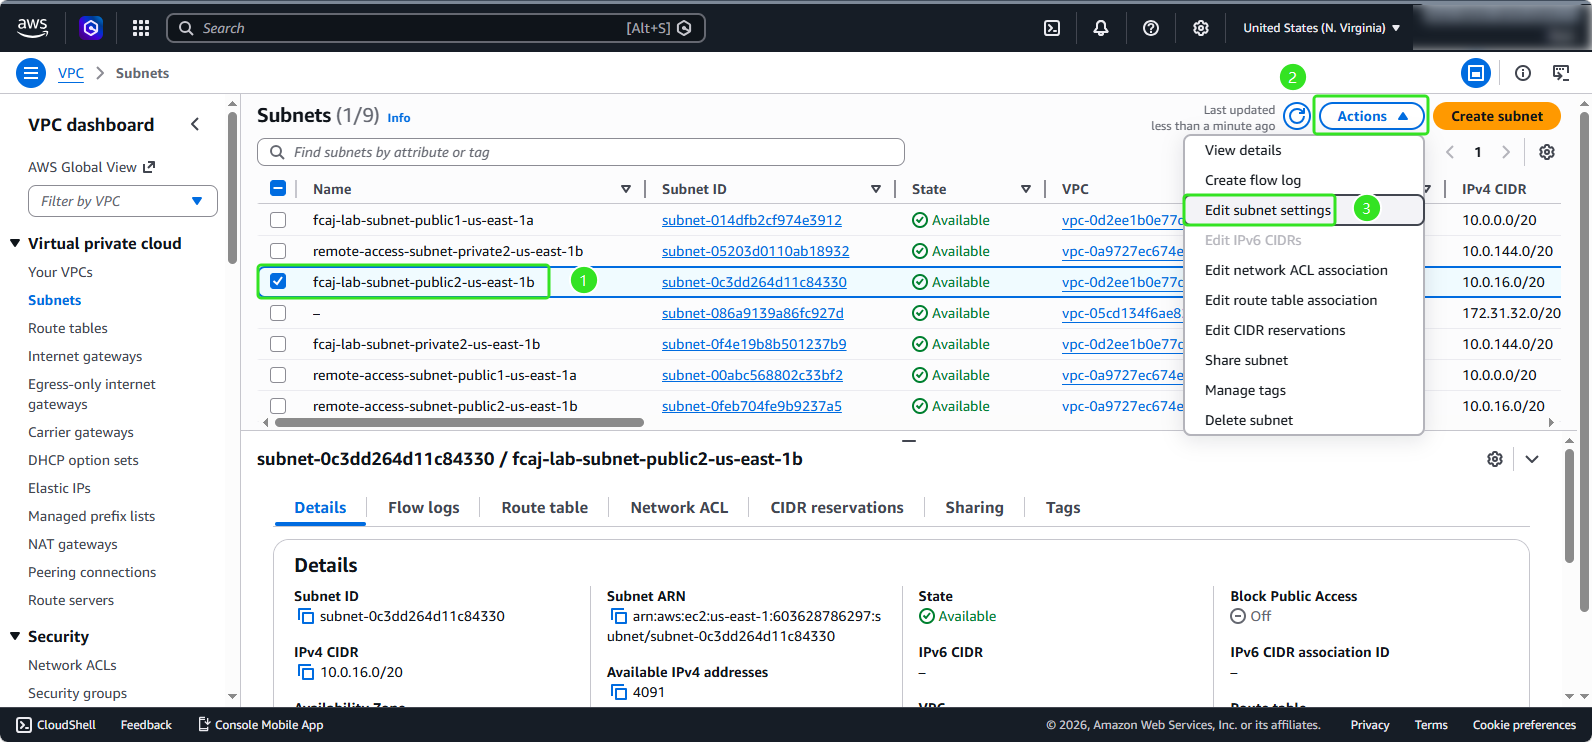Open the Filter by VPC dropdown
This screenshot has width=1592, height=742.
[123, 201]
